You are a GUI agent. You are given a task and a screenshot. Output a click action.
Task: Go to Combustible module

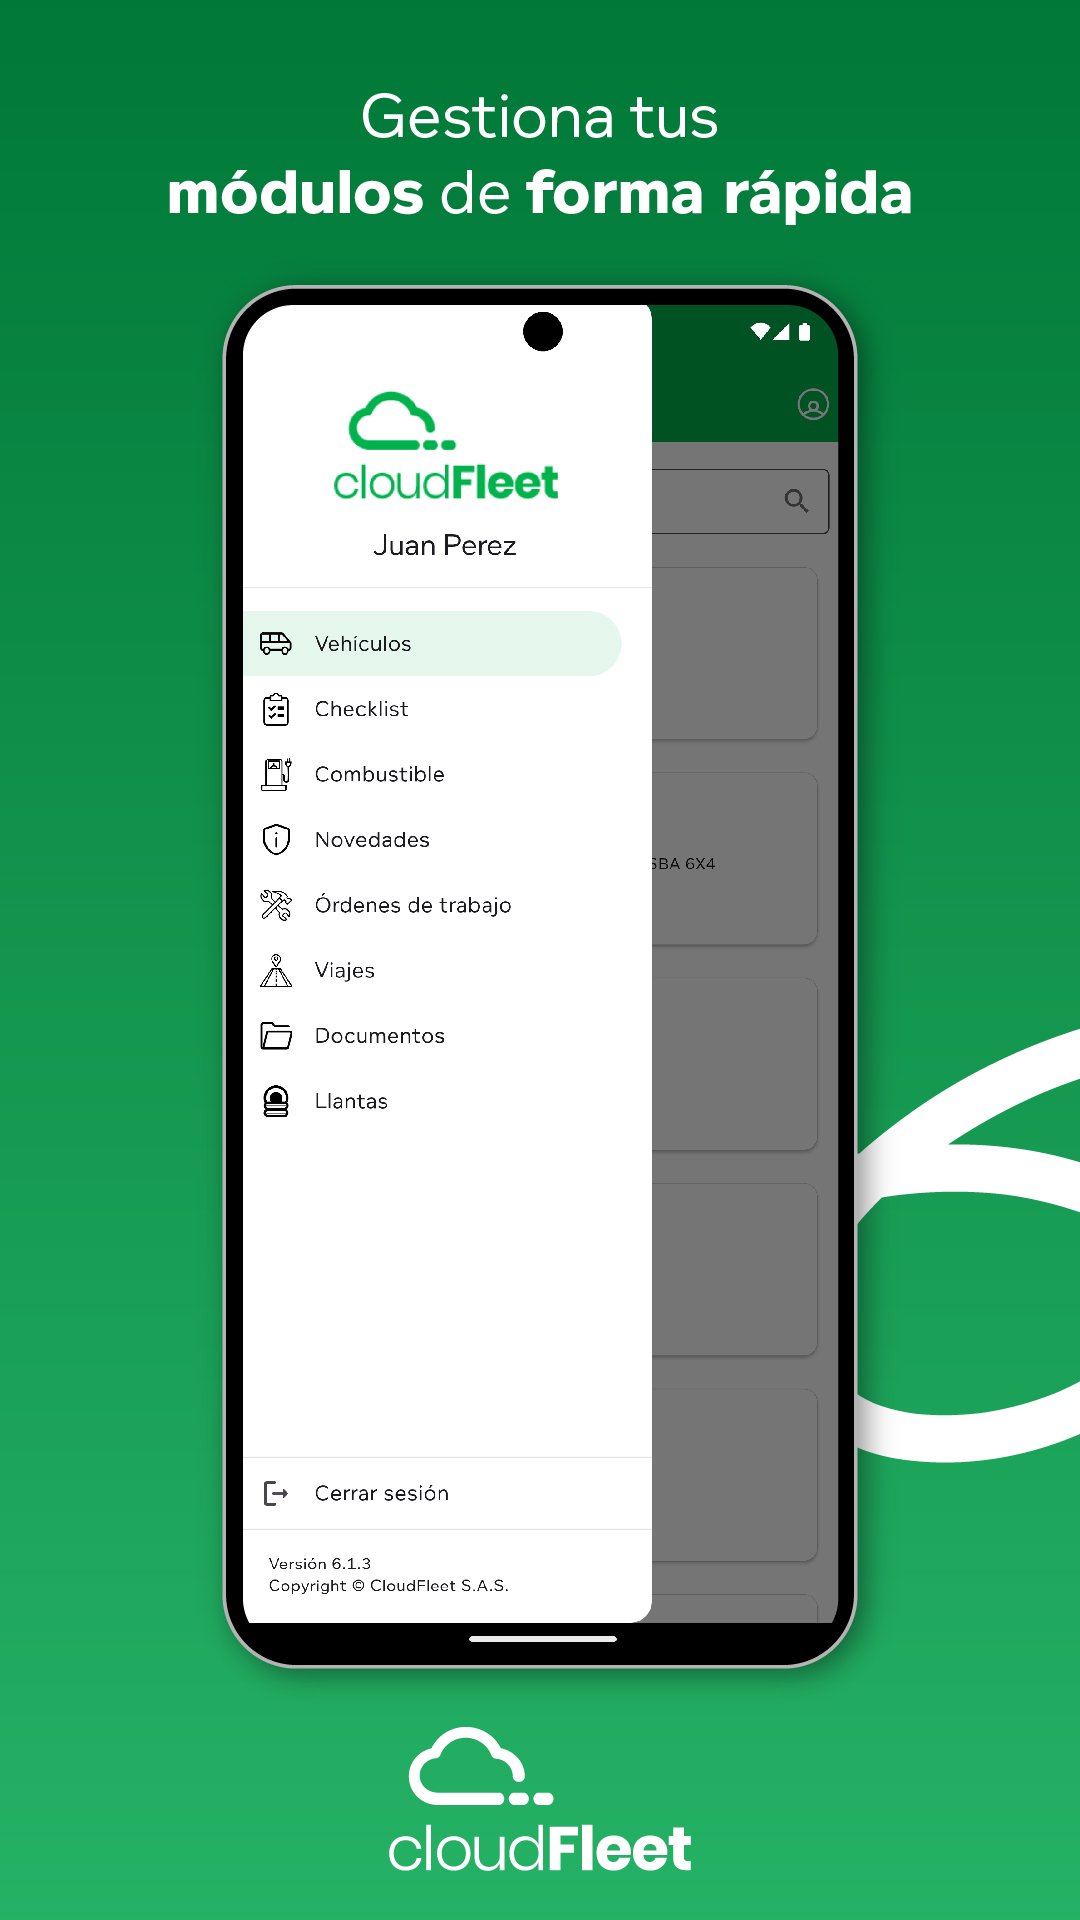click(x=380, y=774)
